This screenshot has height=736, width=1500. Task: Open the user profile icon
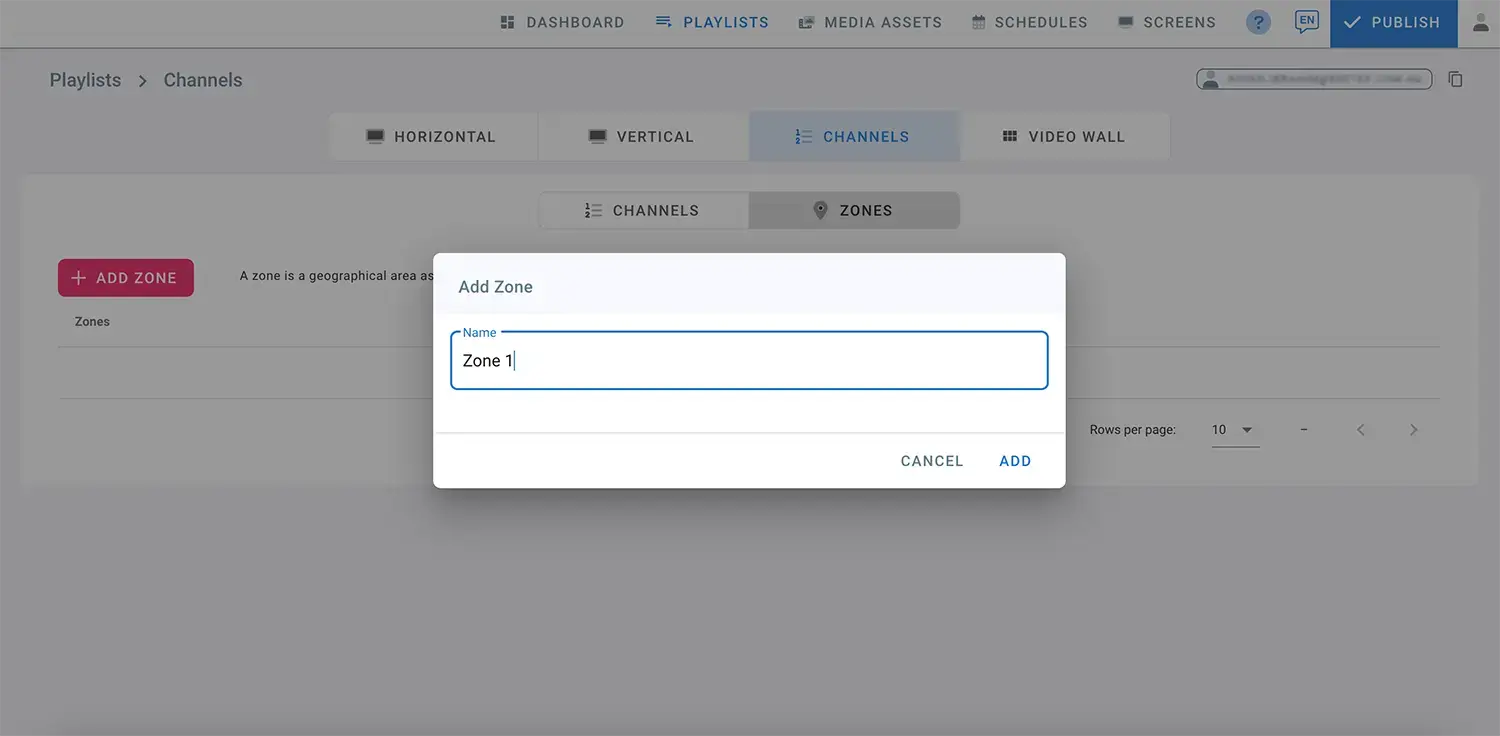pyautogui.click(x=1480, y=22)
